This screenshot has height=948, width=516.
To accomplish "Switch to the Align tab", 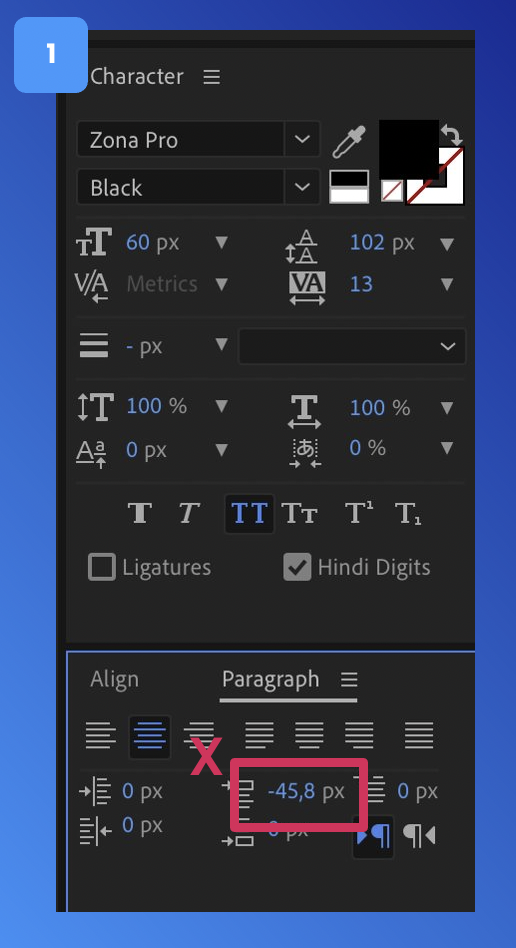I will click(114, 679).
